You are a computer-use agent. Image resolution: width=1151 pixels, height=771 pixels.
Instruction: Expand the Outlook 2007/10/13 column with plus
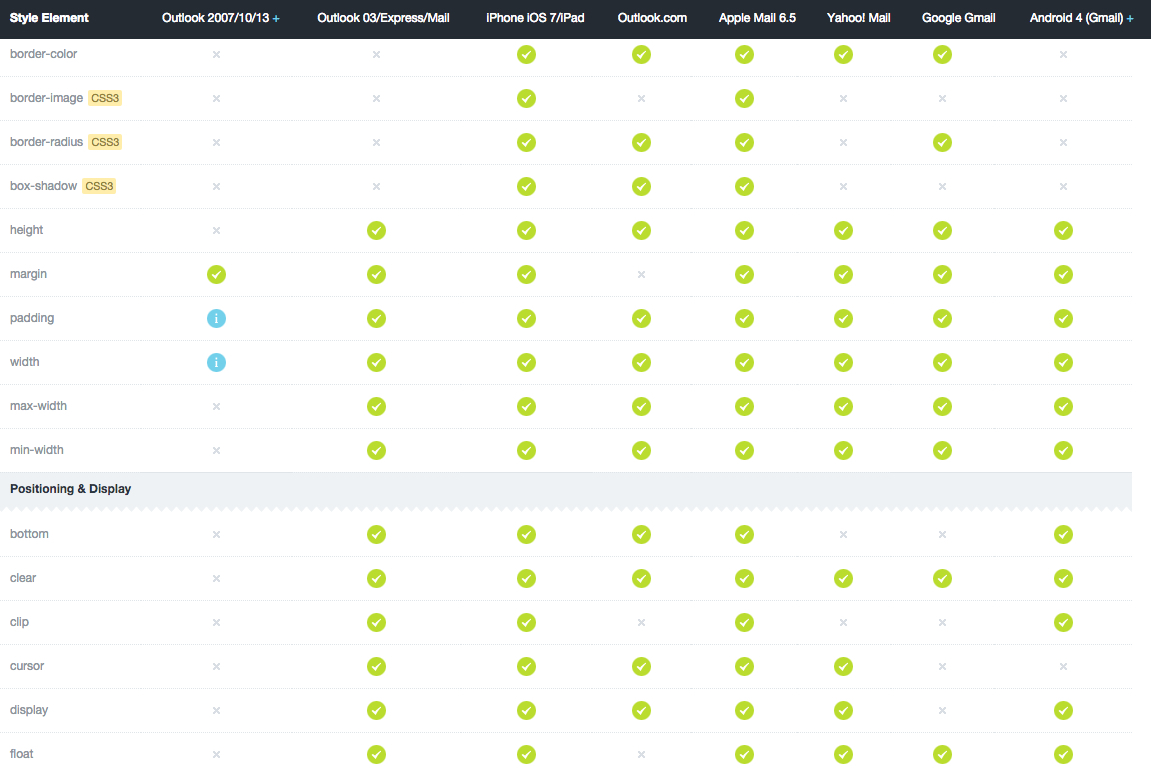coord(276,18)
